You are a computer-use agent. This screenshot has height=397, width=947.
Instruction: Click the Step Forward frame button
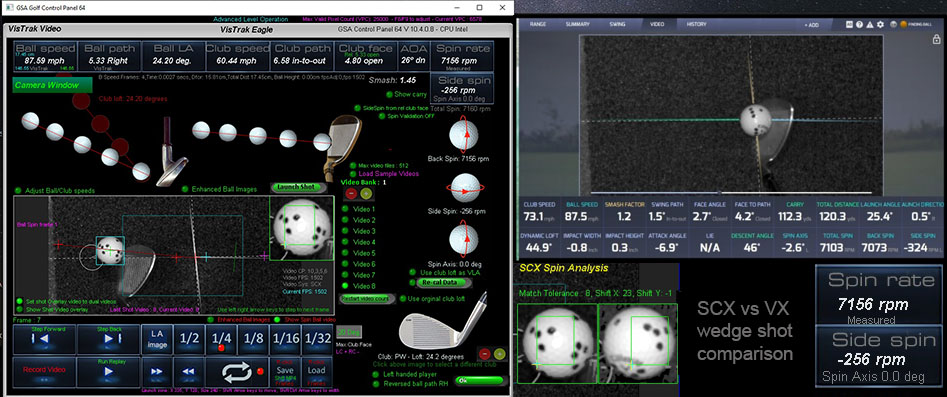pyautogui.click(x=44, y=340)
